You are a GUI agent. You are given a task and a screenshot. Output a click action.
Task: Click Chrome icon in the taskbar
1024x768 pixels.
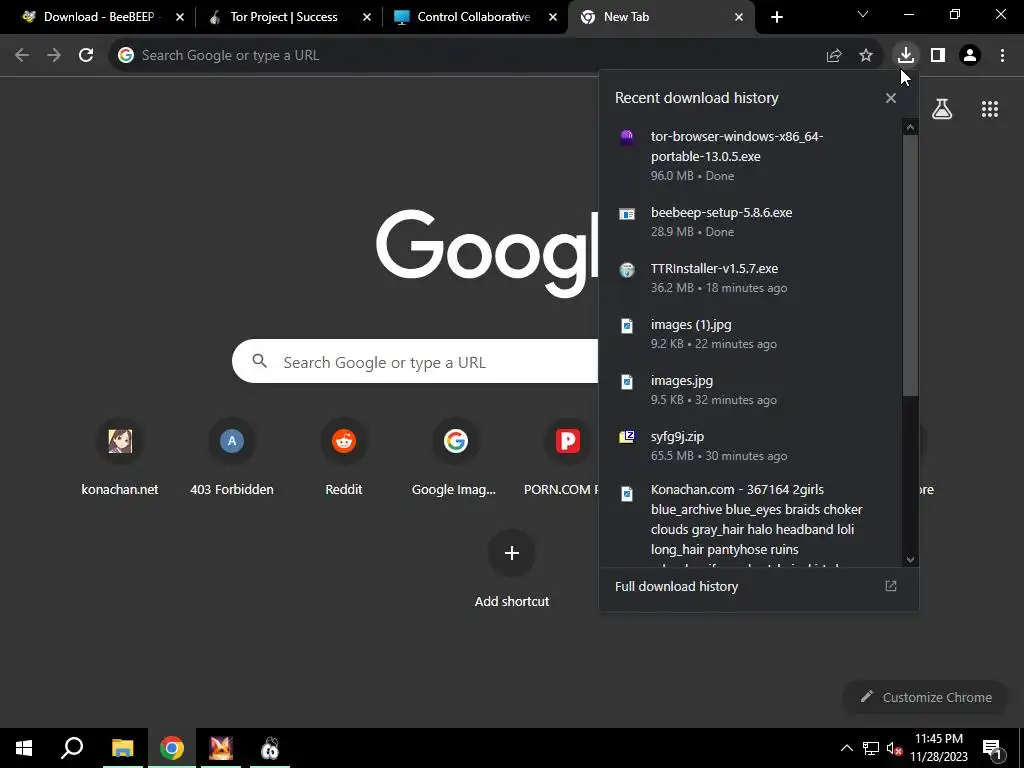172,748
